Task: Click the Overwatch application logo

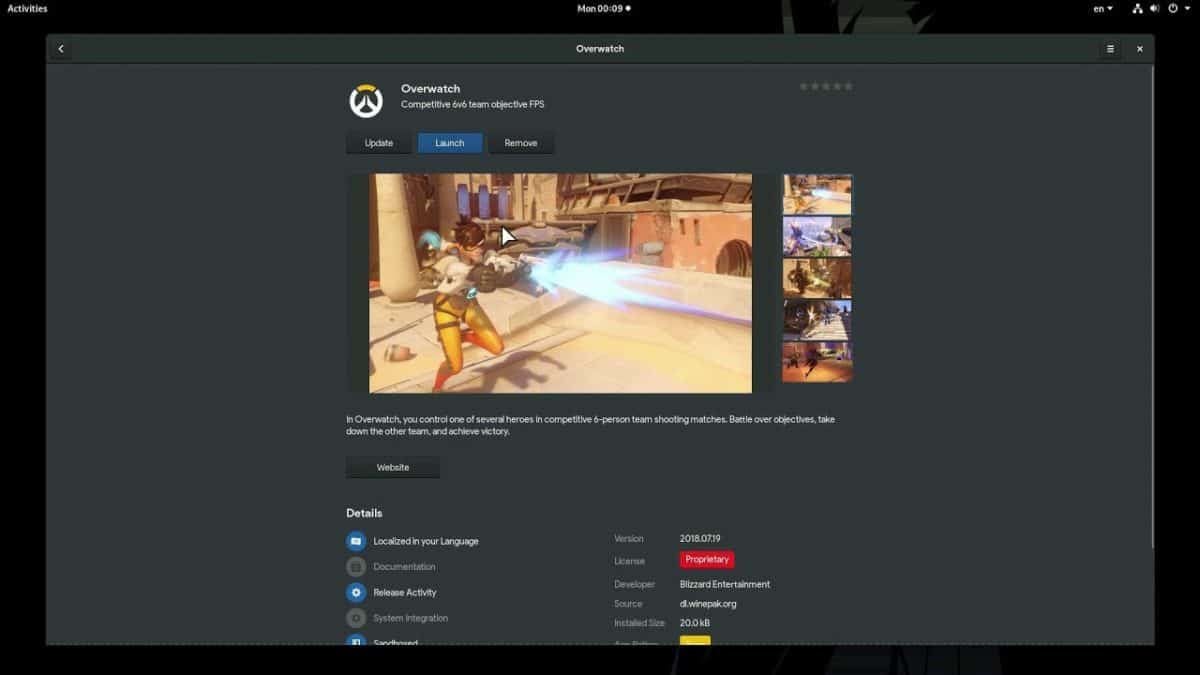Action: pyautogui.click(x=365, y=100)
